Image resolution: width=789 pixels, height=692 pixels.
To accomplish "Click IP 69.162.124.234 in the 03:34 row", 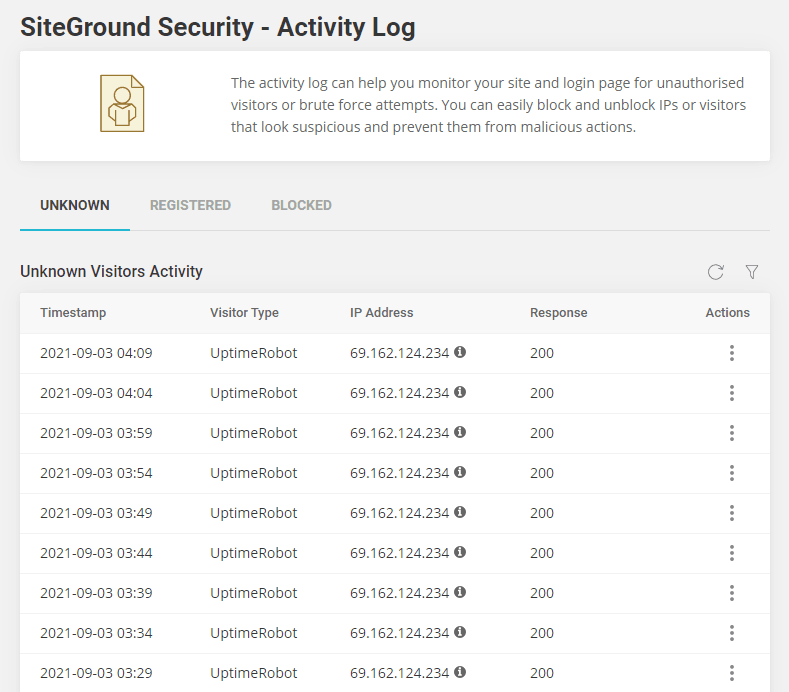I will pos(400,633).
